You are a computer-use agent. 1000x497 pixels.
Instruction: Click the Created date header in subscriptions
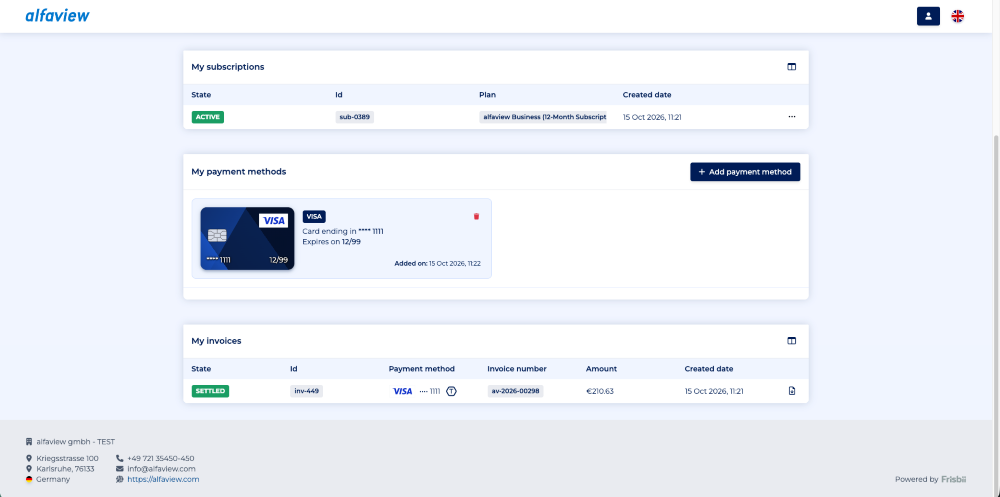(x=647, y=94)
